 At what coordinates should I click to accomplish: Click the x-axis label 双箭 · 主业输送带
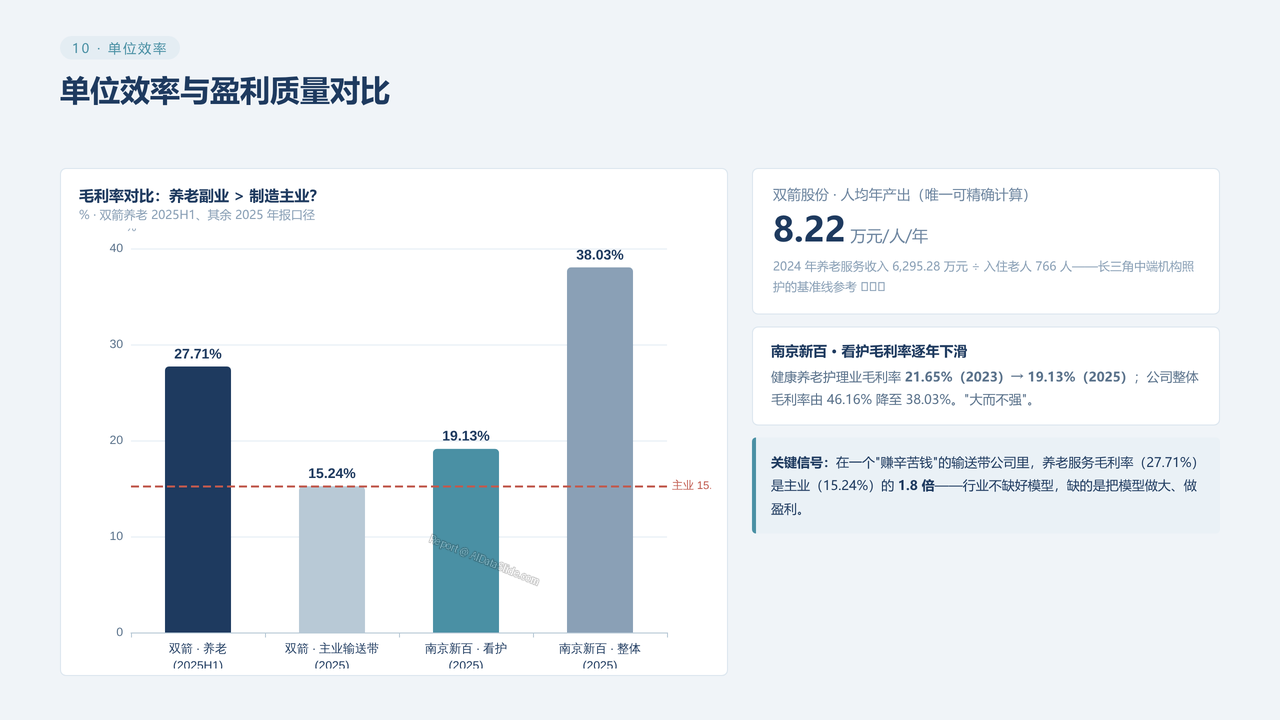[x=332, y=656]
